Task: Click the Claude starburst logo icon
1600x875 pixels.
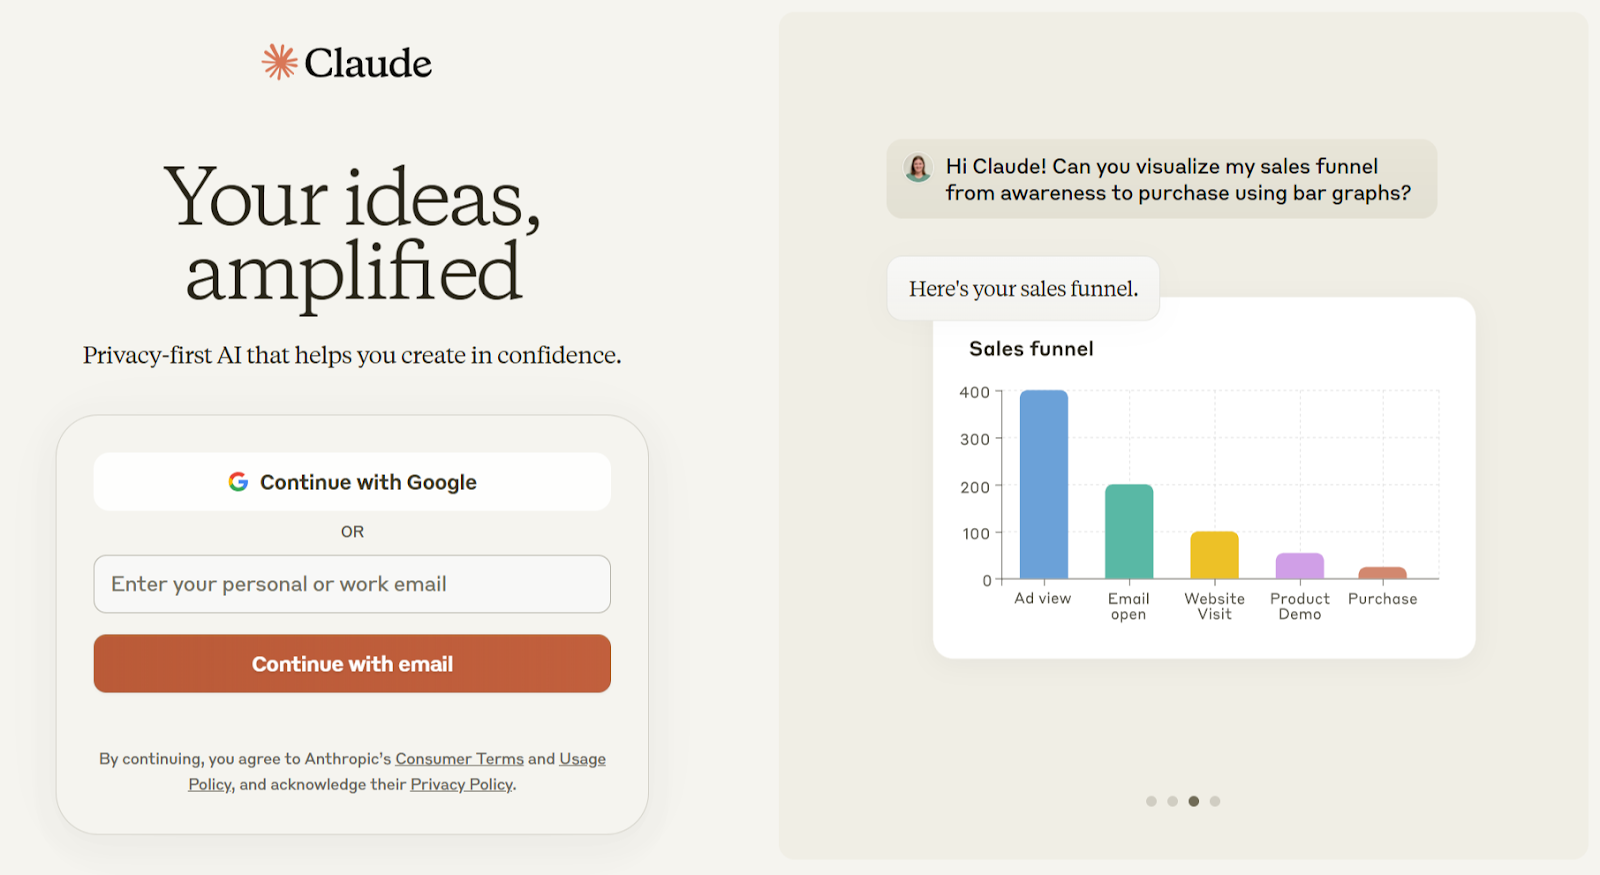Action: (280, 62)
